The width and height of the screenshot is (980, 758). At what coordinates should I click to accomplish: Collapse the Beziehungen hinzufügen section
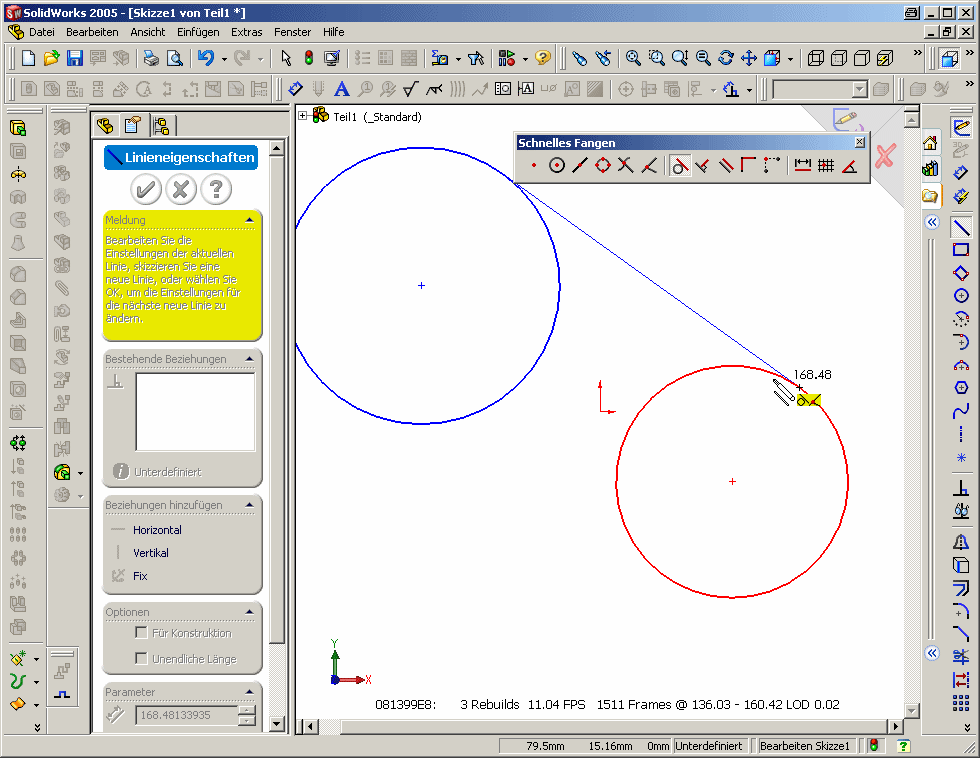(x=249, y=505)
